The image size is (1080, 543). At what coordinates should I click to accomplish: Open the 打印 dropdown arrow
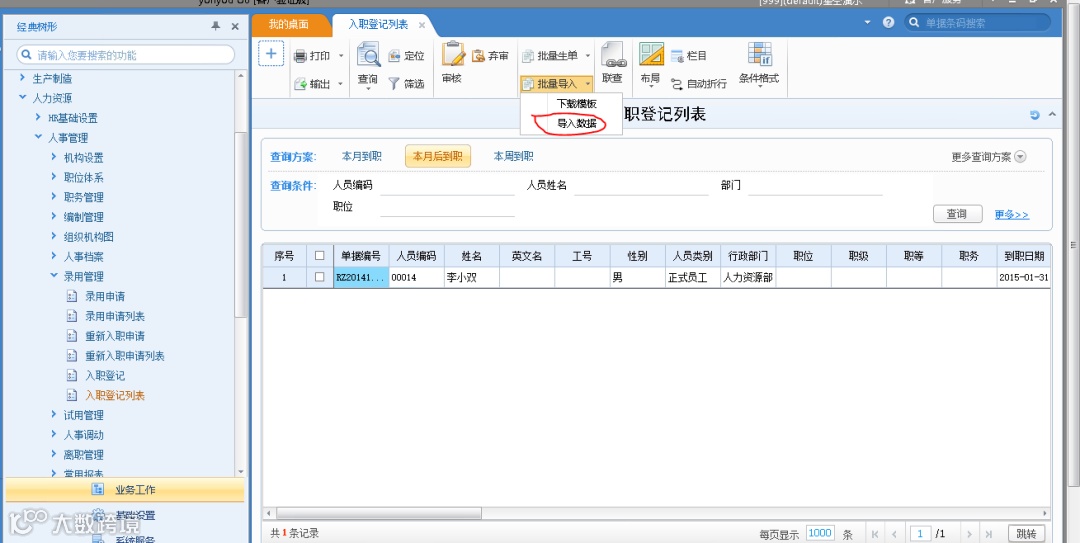341,56
